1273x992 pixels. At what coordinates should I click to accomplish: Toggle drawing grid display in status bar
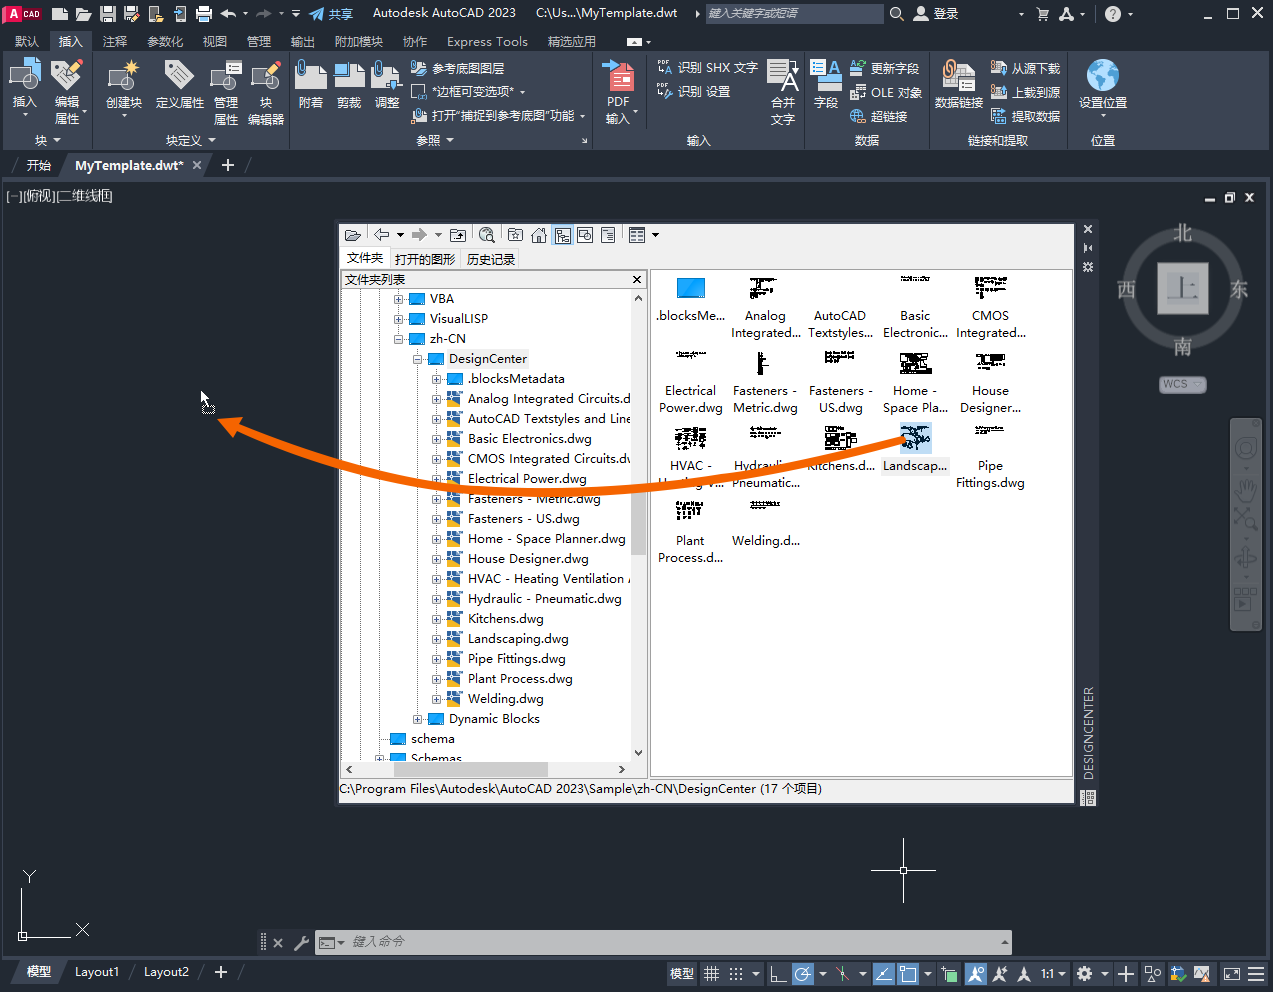(711, 973)
